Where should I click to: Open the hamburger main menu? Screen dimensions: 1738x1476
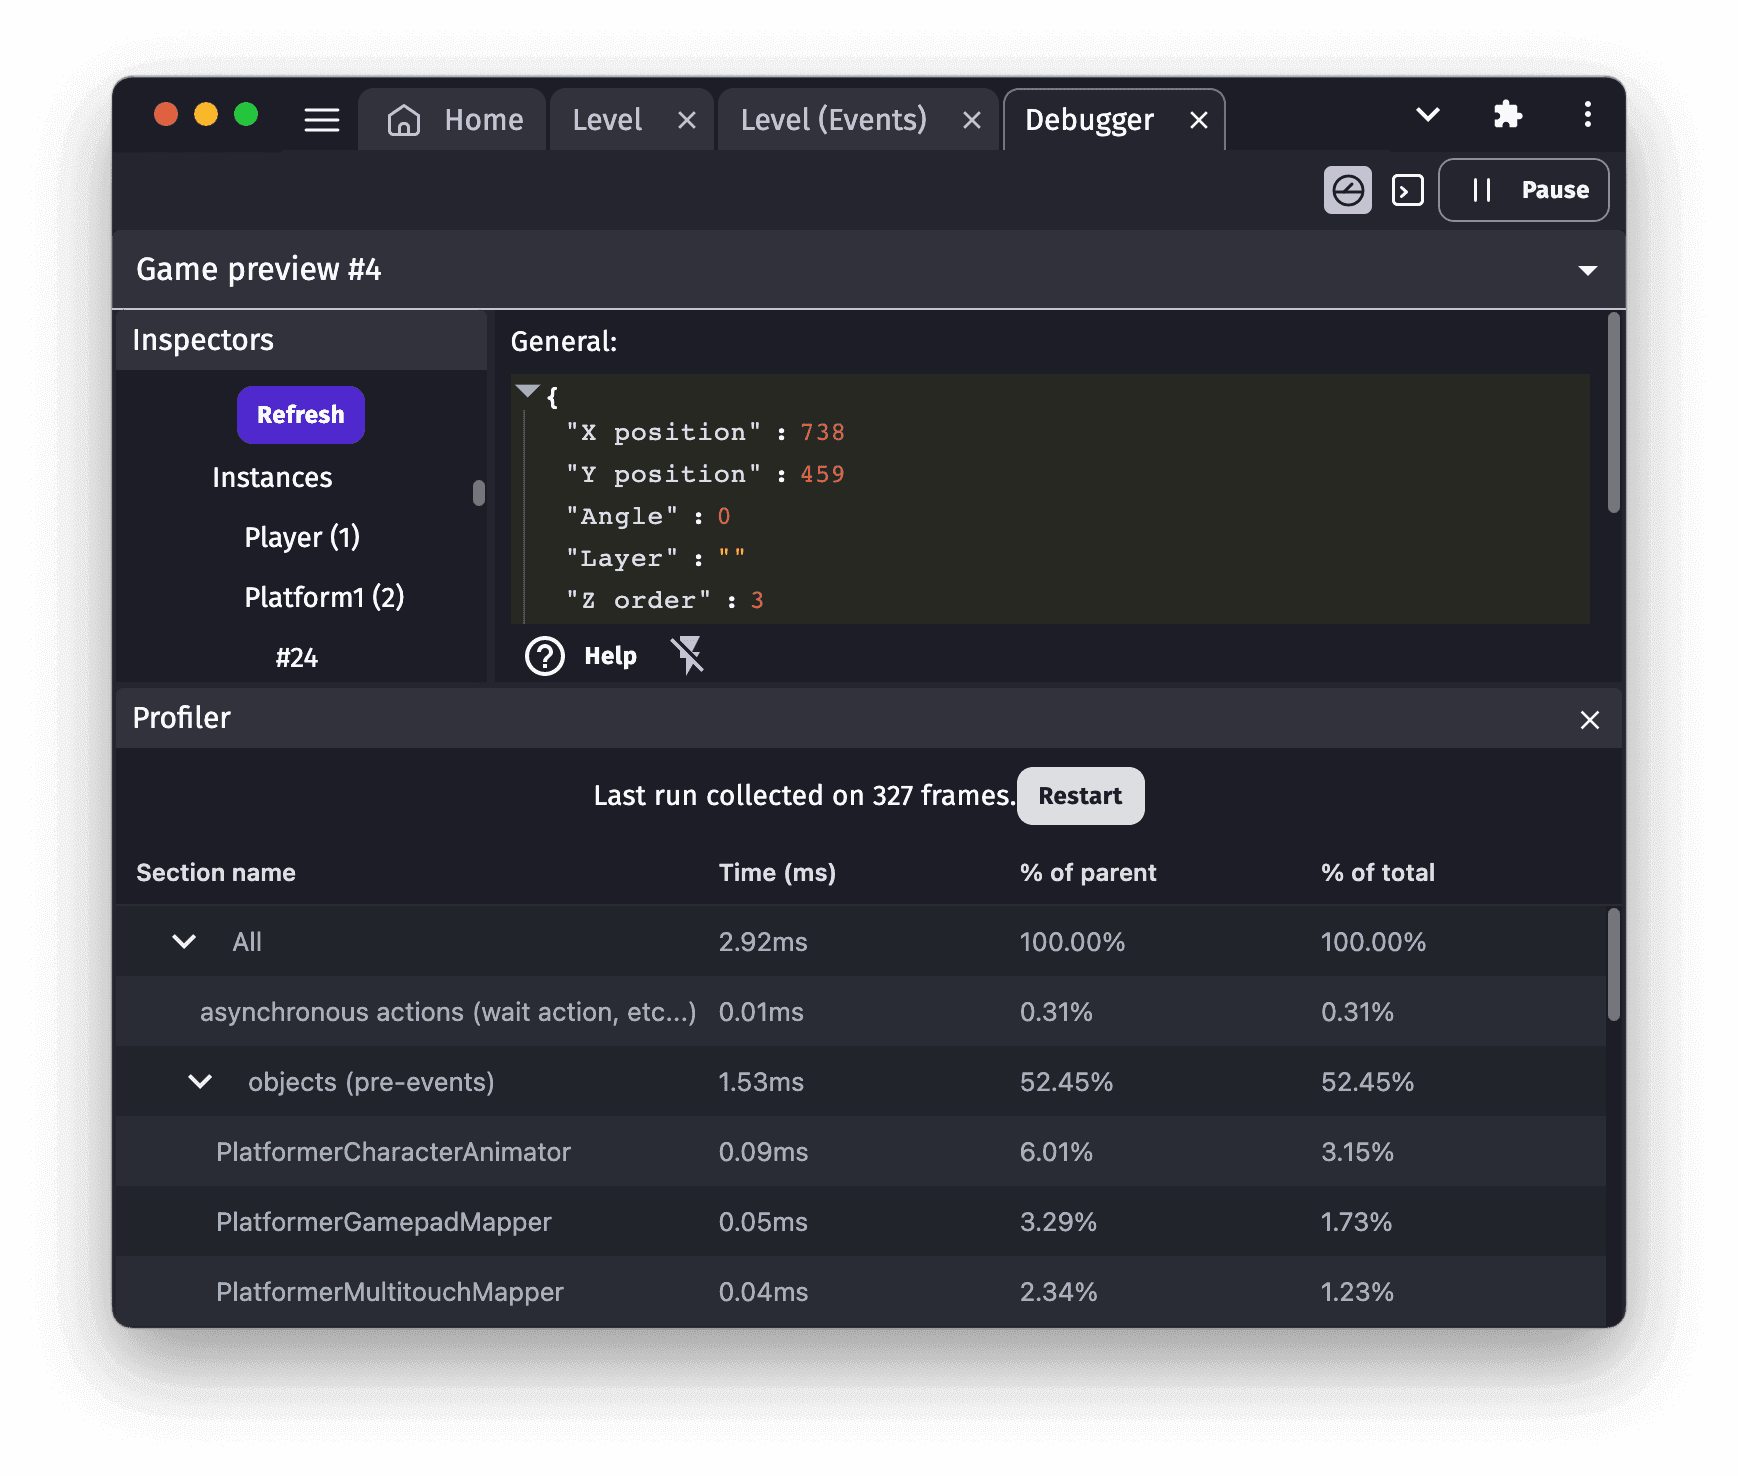point(321,120)
